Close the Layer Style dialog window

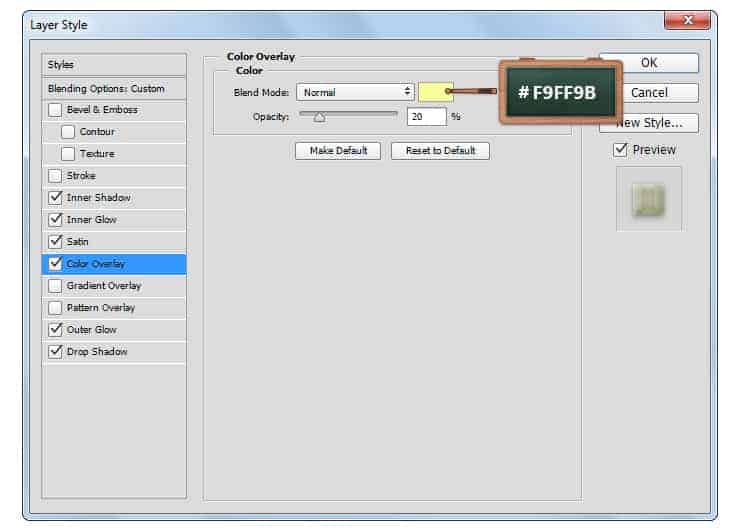pos(687,21)
